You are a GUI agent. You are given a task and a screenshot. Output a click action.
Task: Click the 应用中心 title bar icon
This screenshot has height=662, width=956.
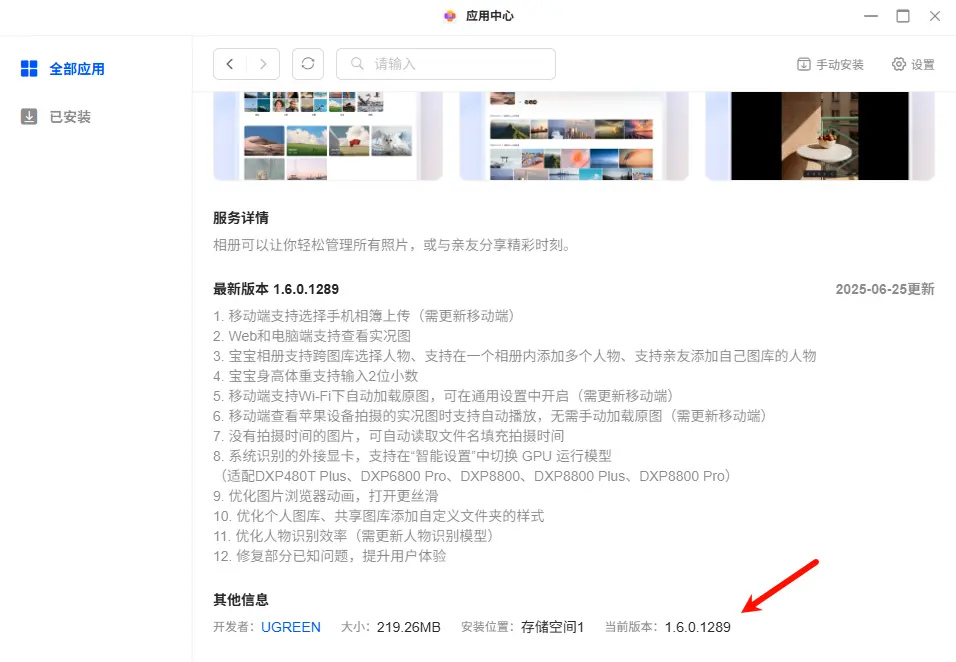450,16
